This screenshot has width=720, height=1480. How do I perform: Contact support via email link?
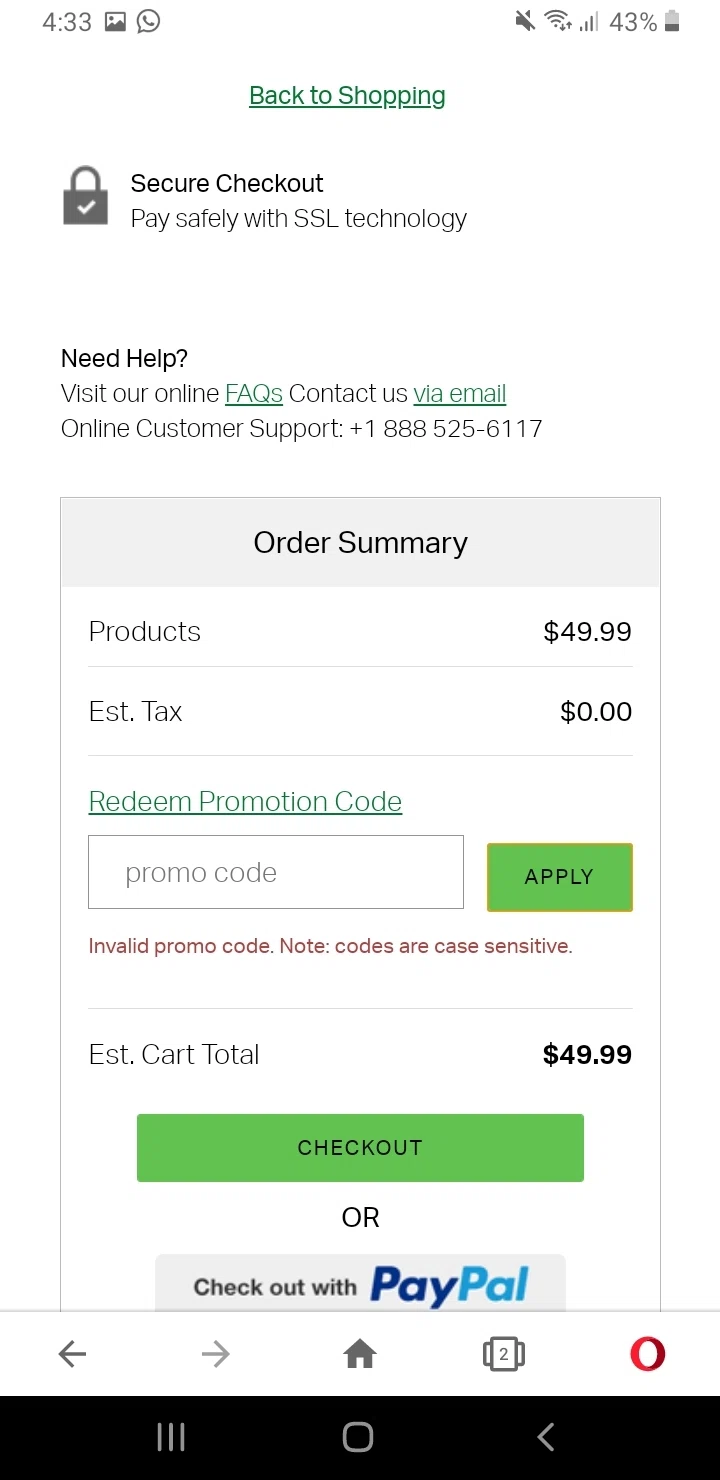(460, 394)
